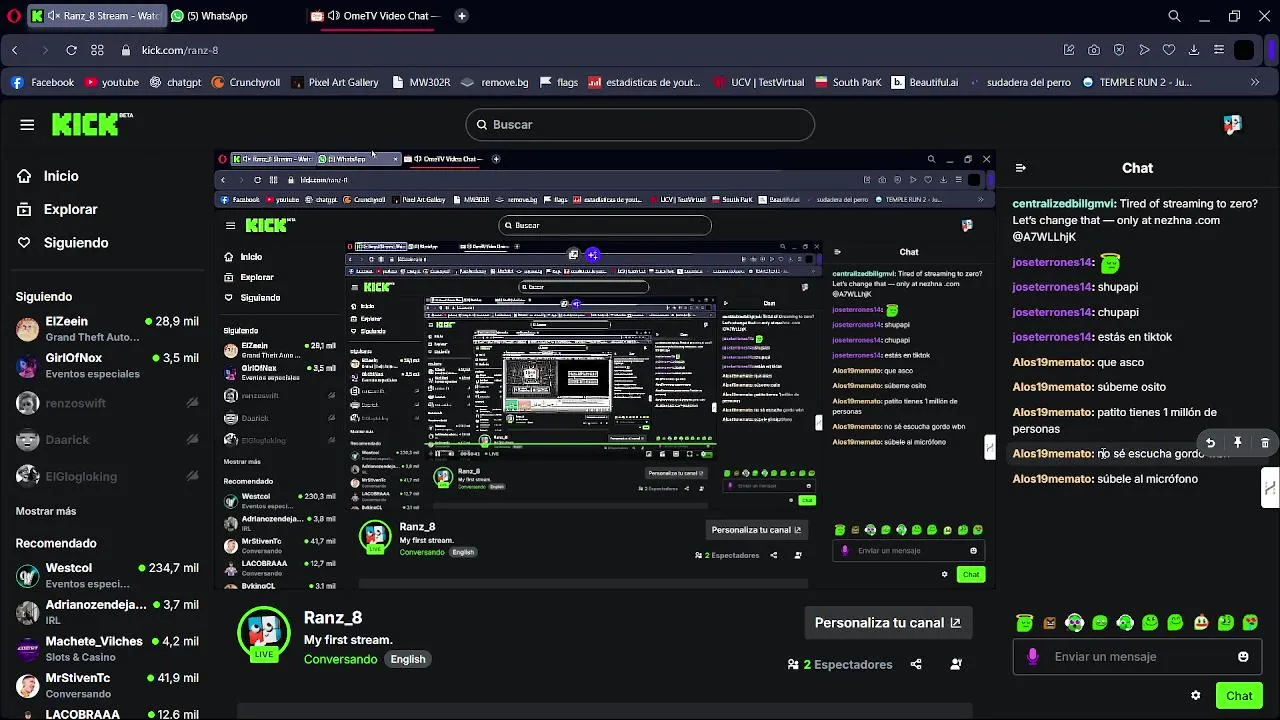The width and height of the screenshot is (1280, 720).
Task: Click the Enviar un mensaje input
Action: [x=1137, y=657]
